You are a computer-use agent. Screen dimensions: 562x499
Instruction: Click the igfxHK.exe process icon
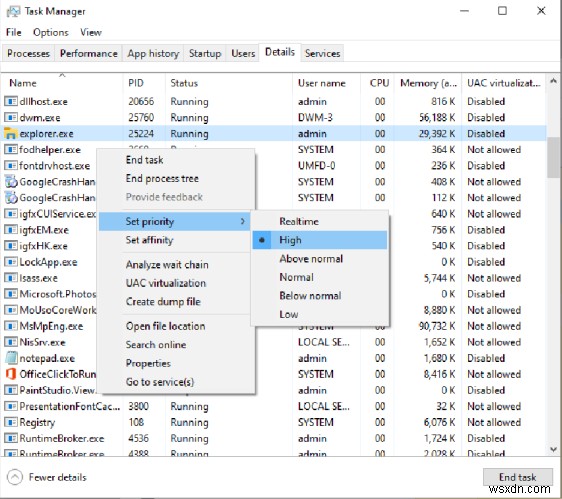(x=10, y=246)
